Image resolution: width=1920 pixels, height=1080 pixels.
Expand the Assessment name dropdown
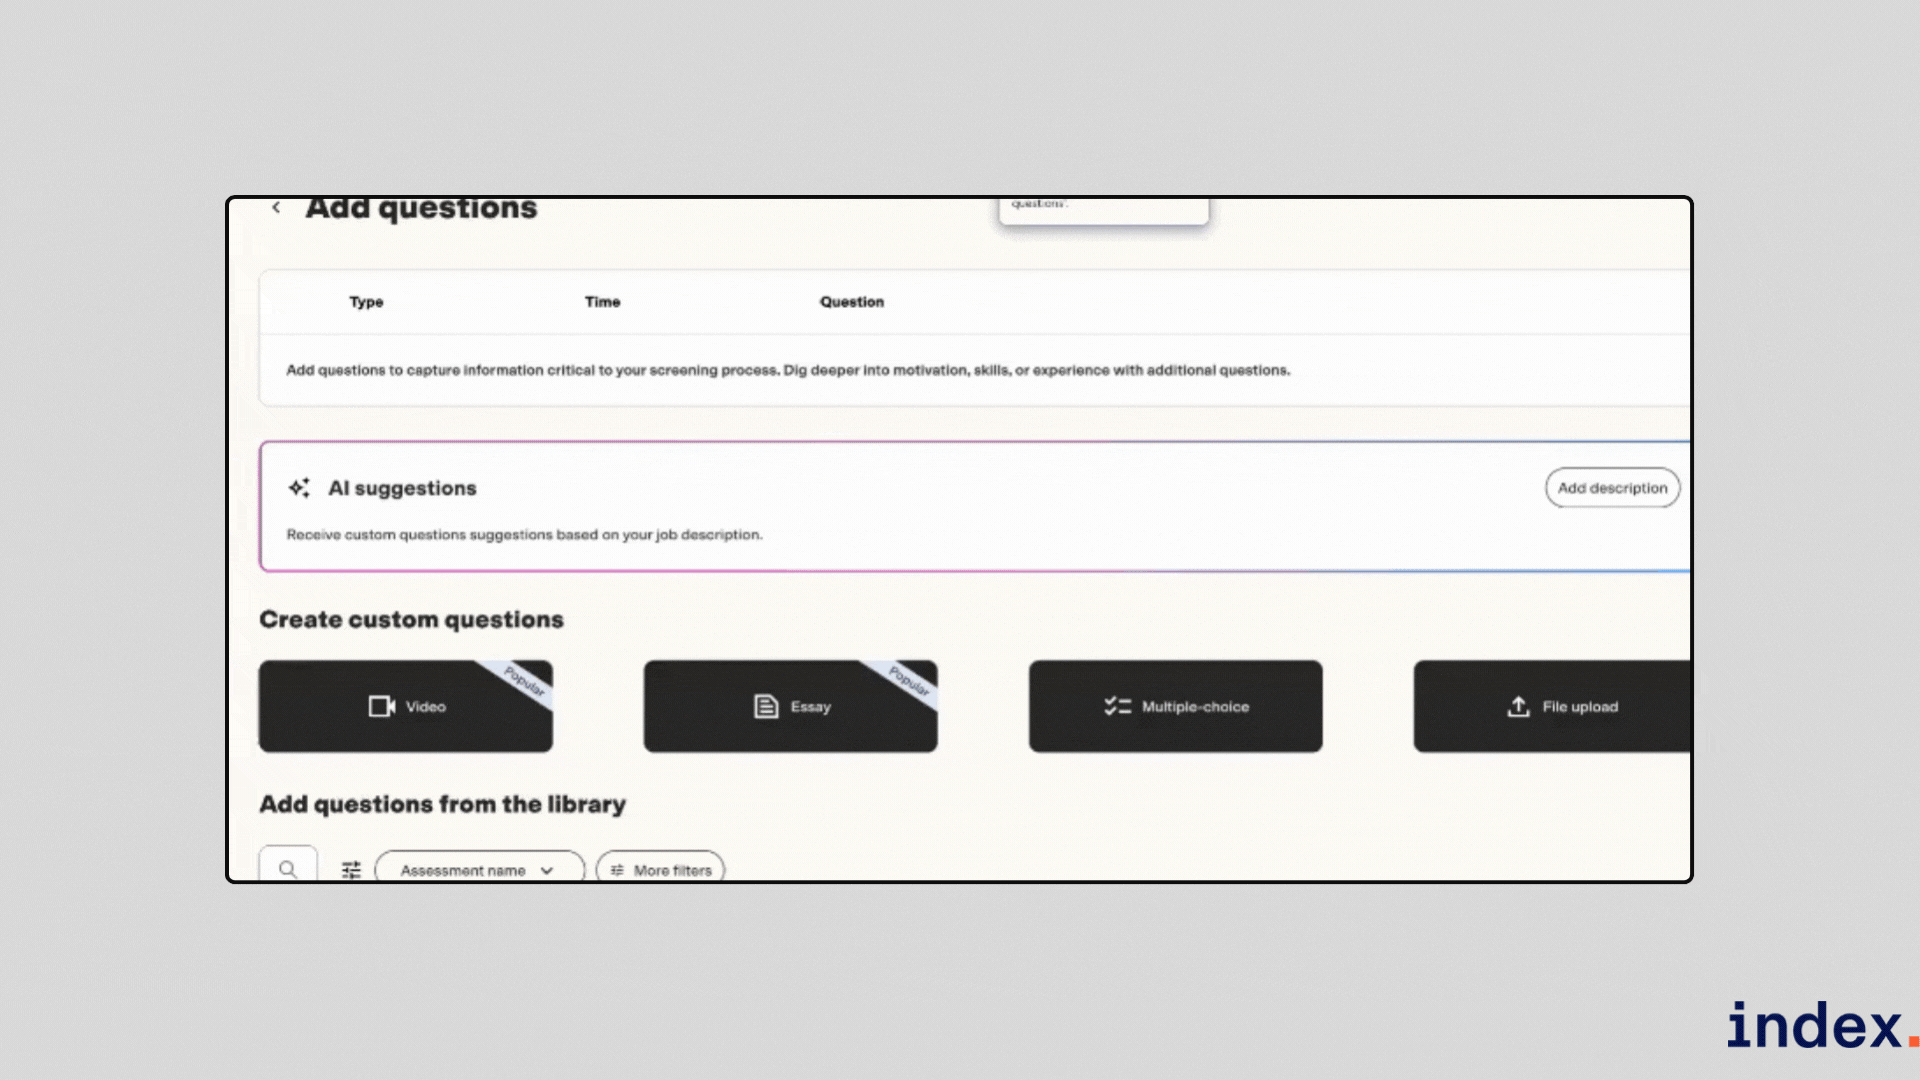pyautogui.click(x=463, y=870)
